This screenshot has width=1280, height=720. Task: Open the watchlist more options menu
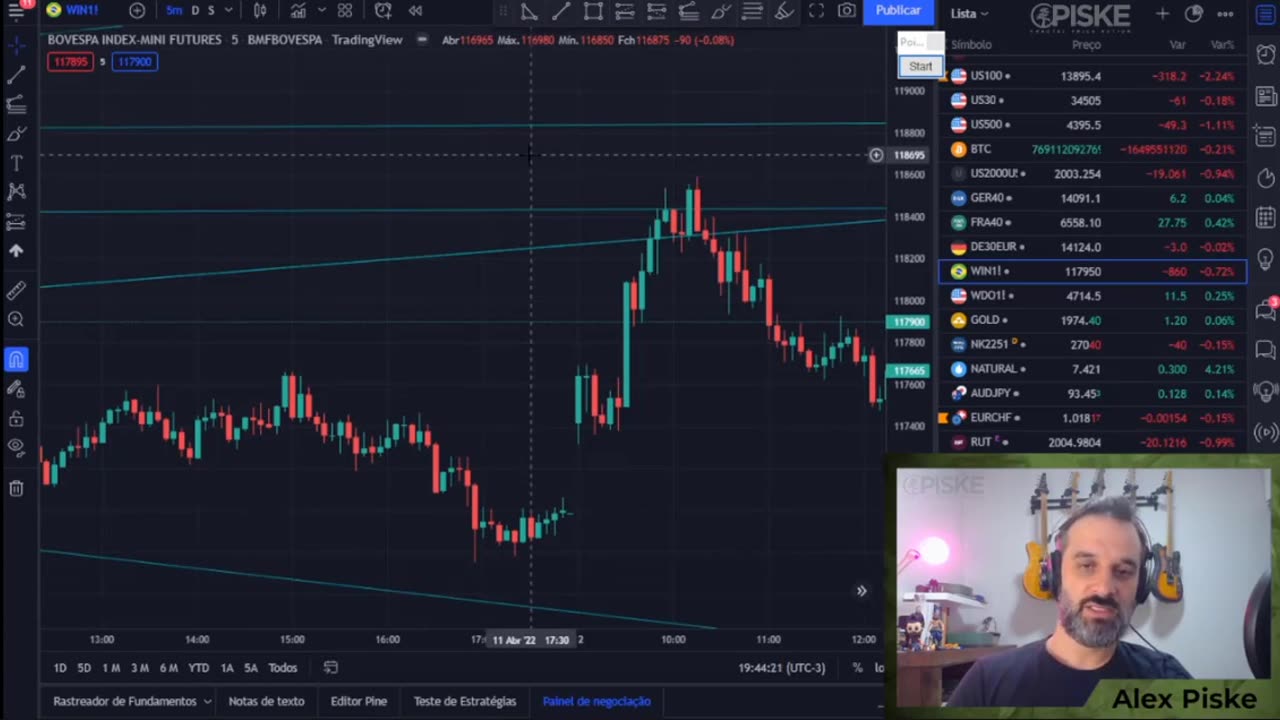1226,14
